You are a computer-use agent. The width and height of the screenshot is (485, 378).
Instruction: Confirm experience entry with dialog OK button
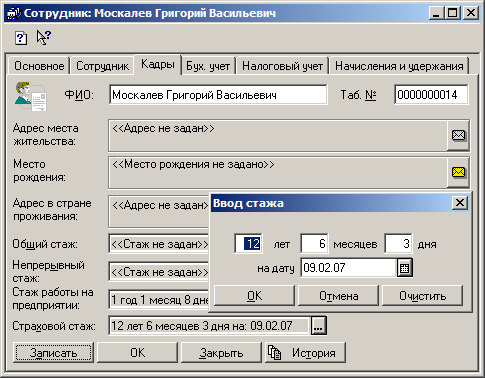pos(254,296)
